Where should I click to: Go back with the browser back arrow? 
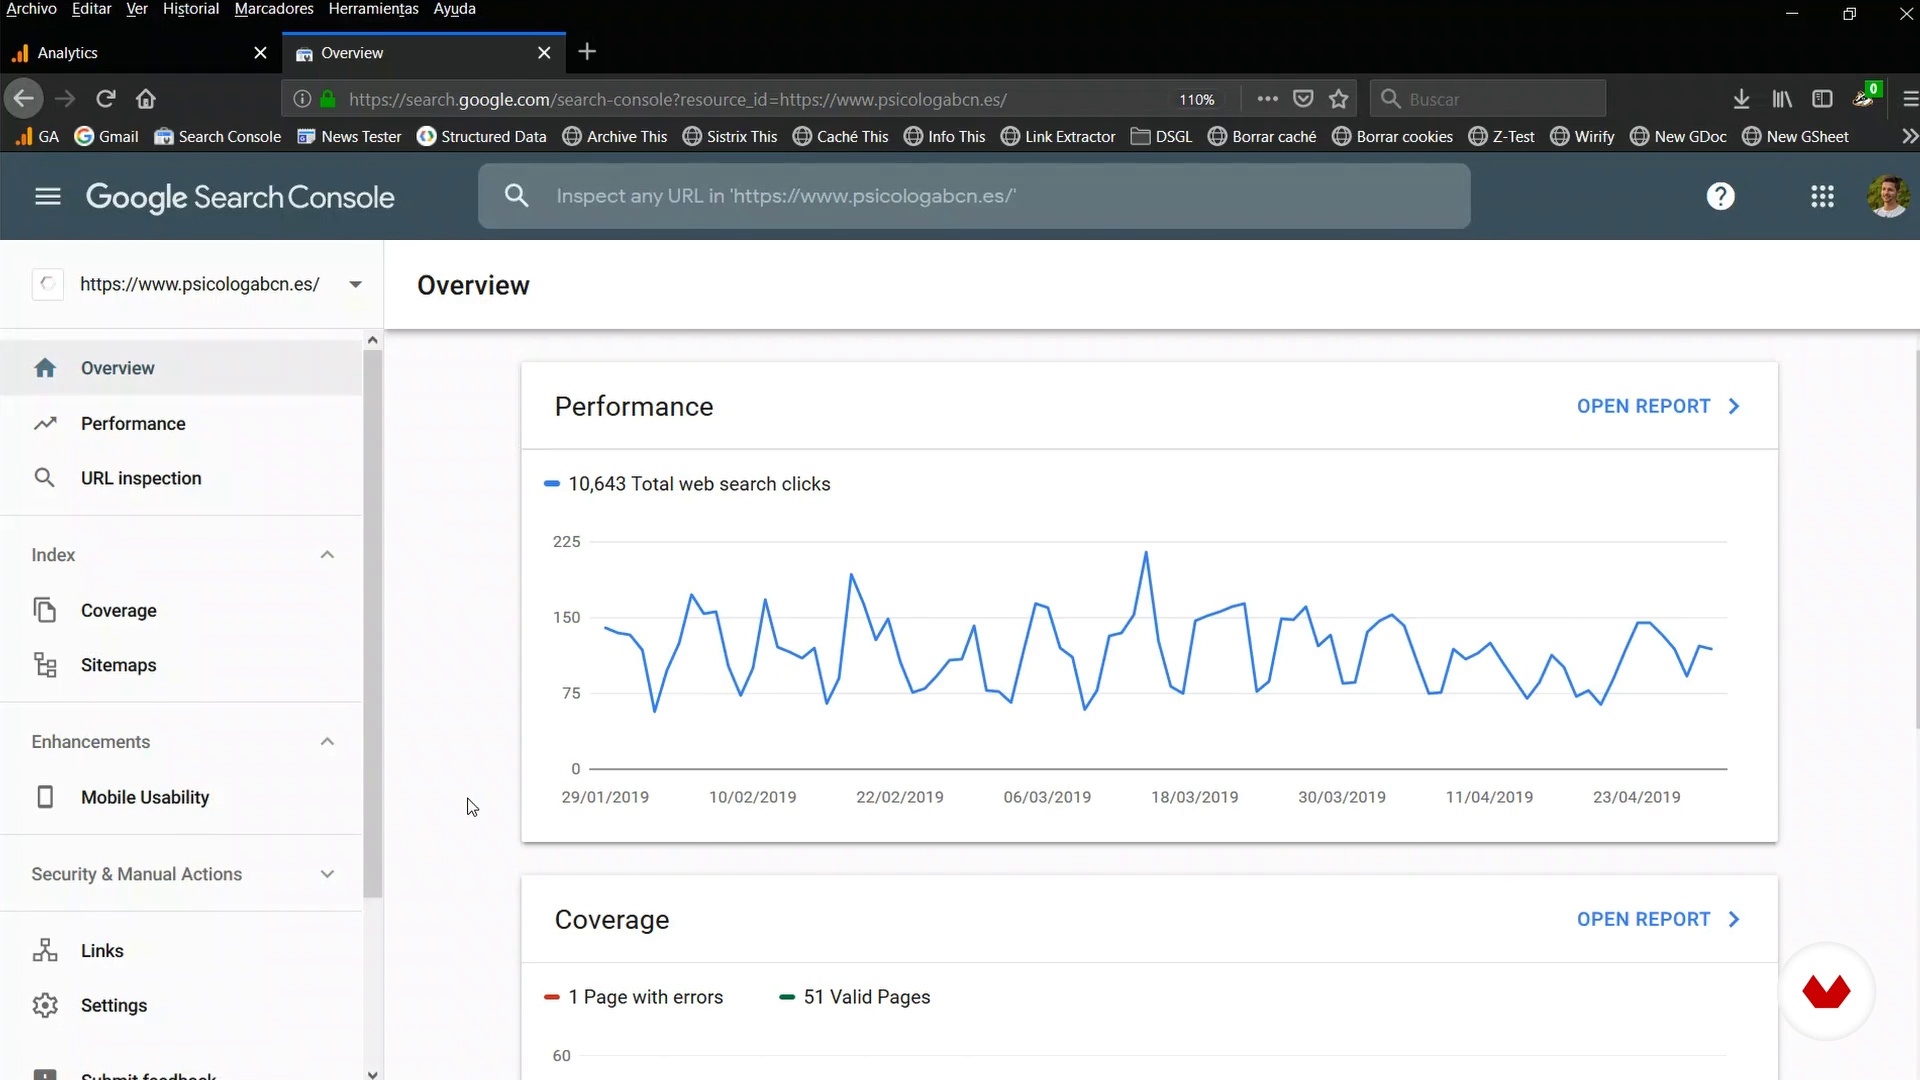(x=24, y=99)
